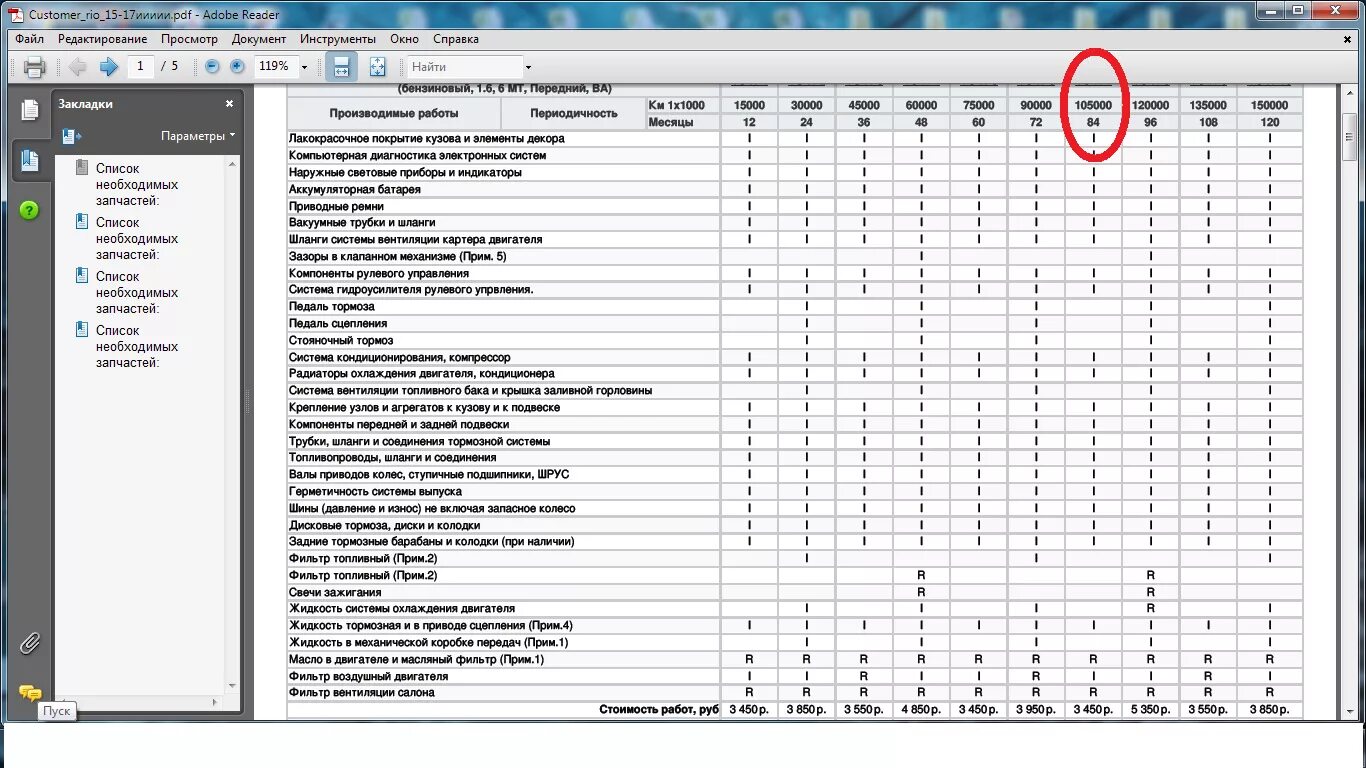The height and width of the screenshot is (768, 1366).
Task: Click the 5 350р. cost cell
Action: point(1151,710)
